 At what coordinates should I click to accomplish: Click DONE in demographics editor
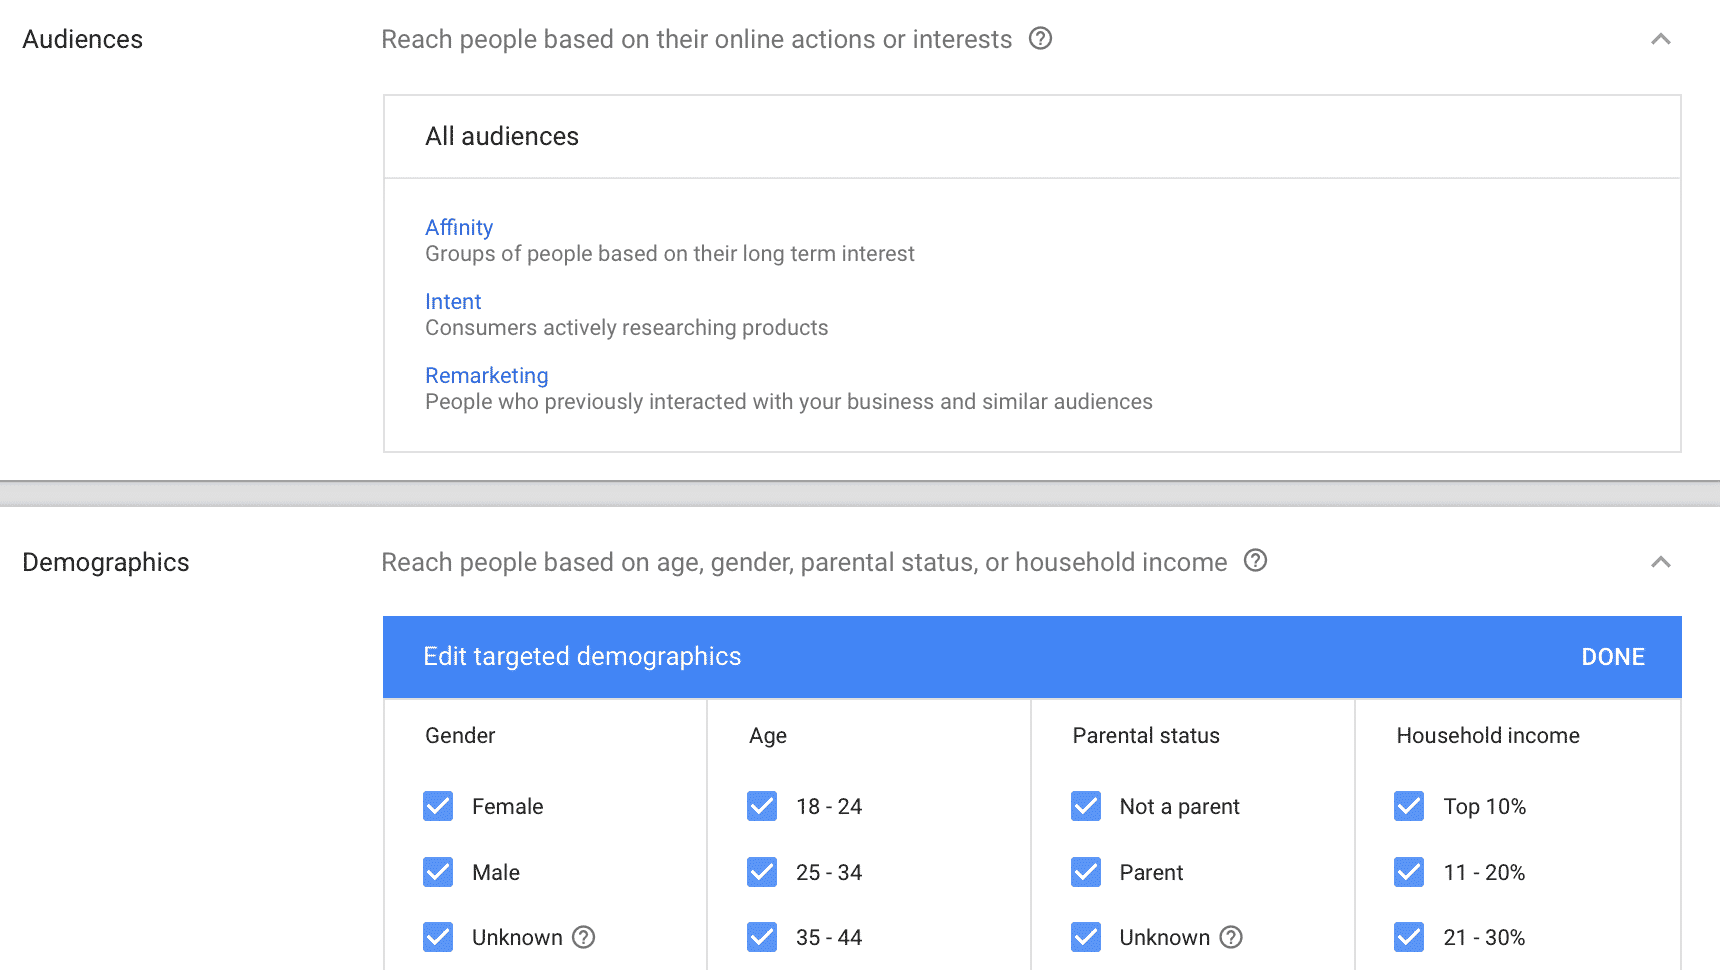pos(1613,657)
